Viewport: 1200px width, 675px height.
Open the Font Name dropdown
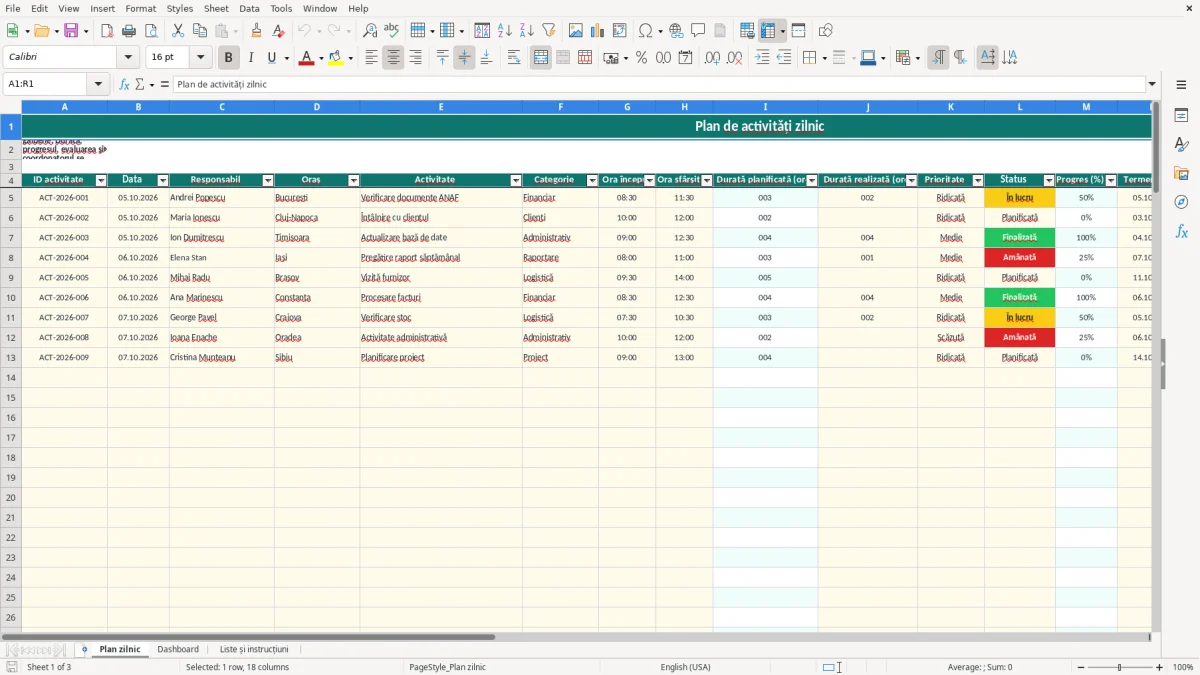pyautogui.click(x=128, y=58)
